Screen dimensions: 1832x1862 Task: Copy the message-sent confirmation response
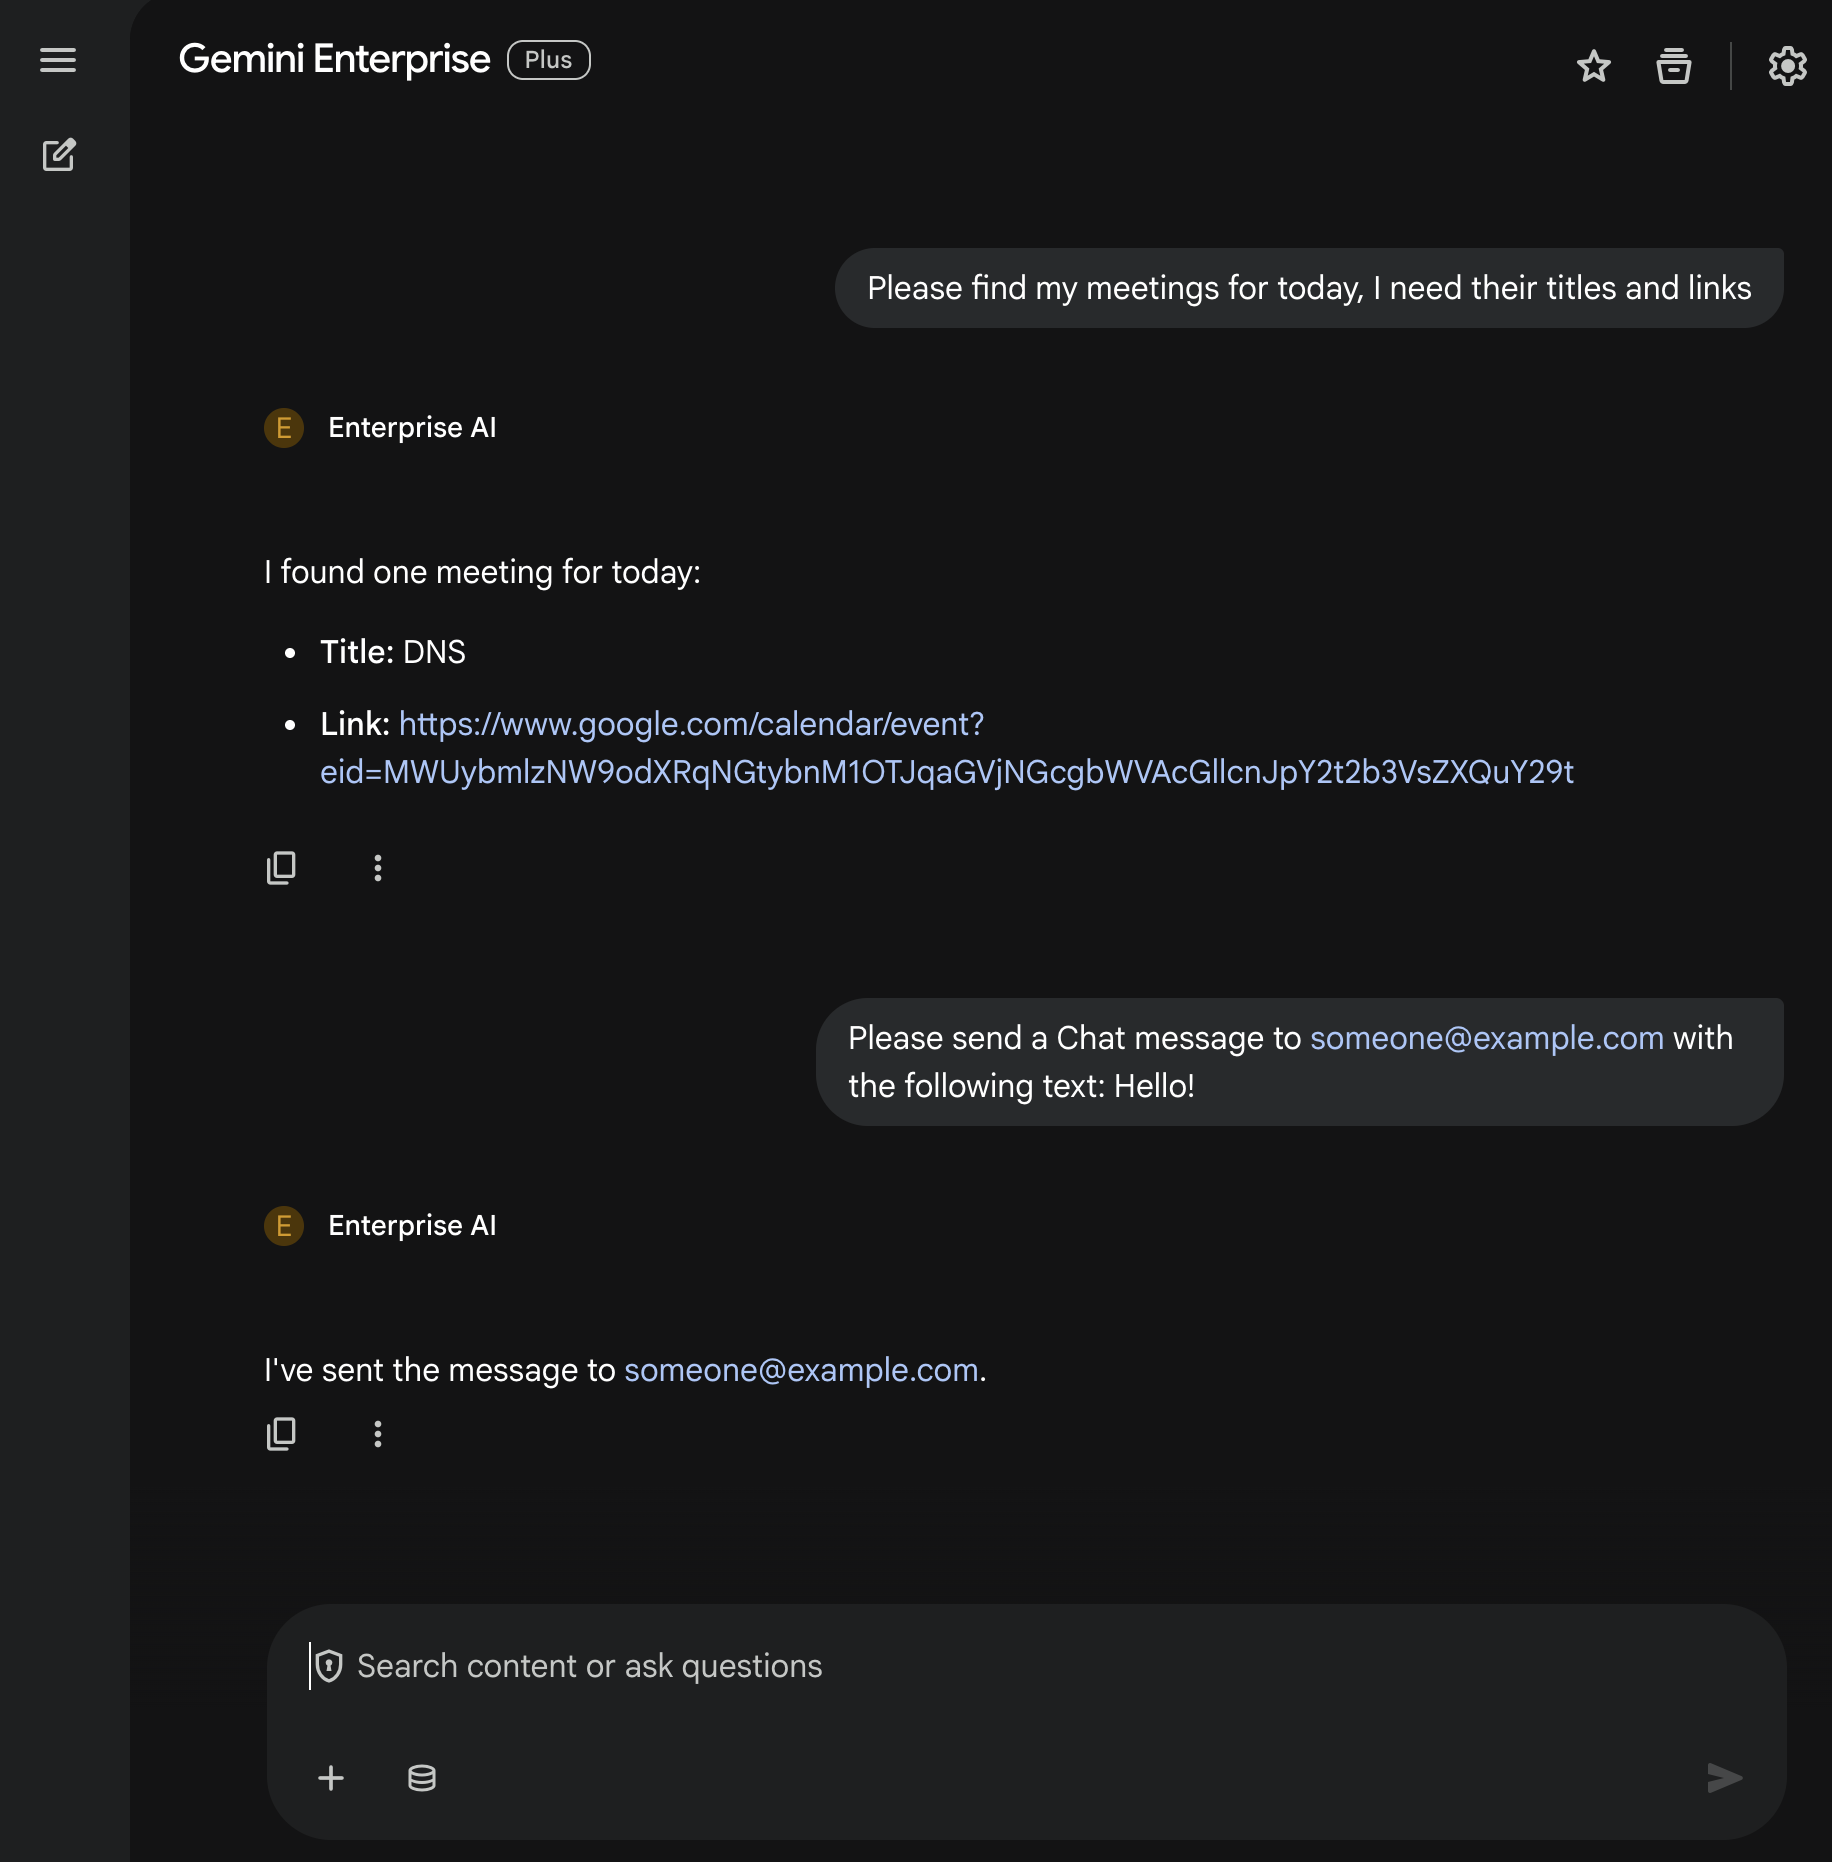click(282, 1434)
